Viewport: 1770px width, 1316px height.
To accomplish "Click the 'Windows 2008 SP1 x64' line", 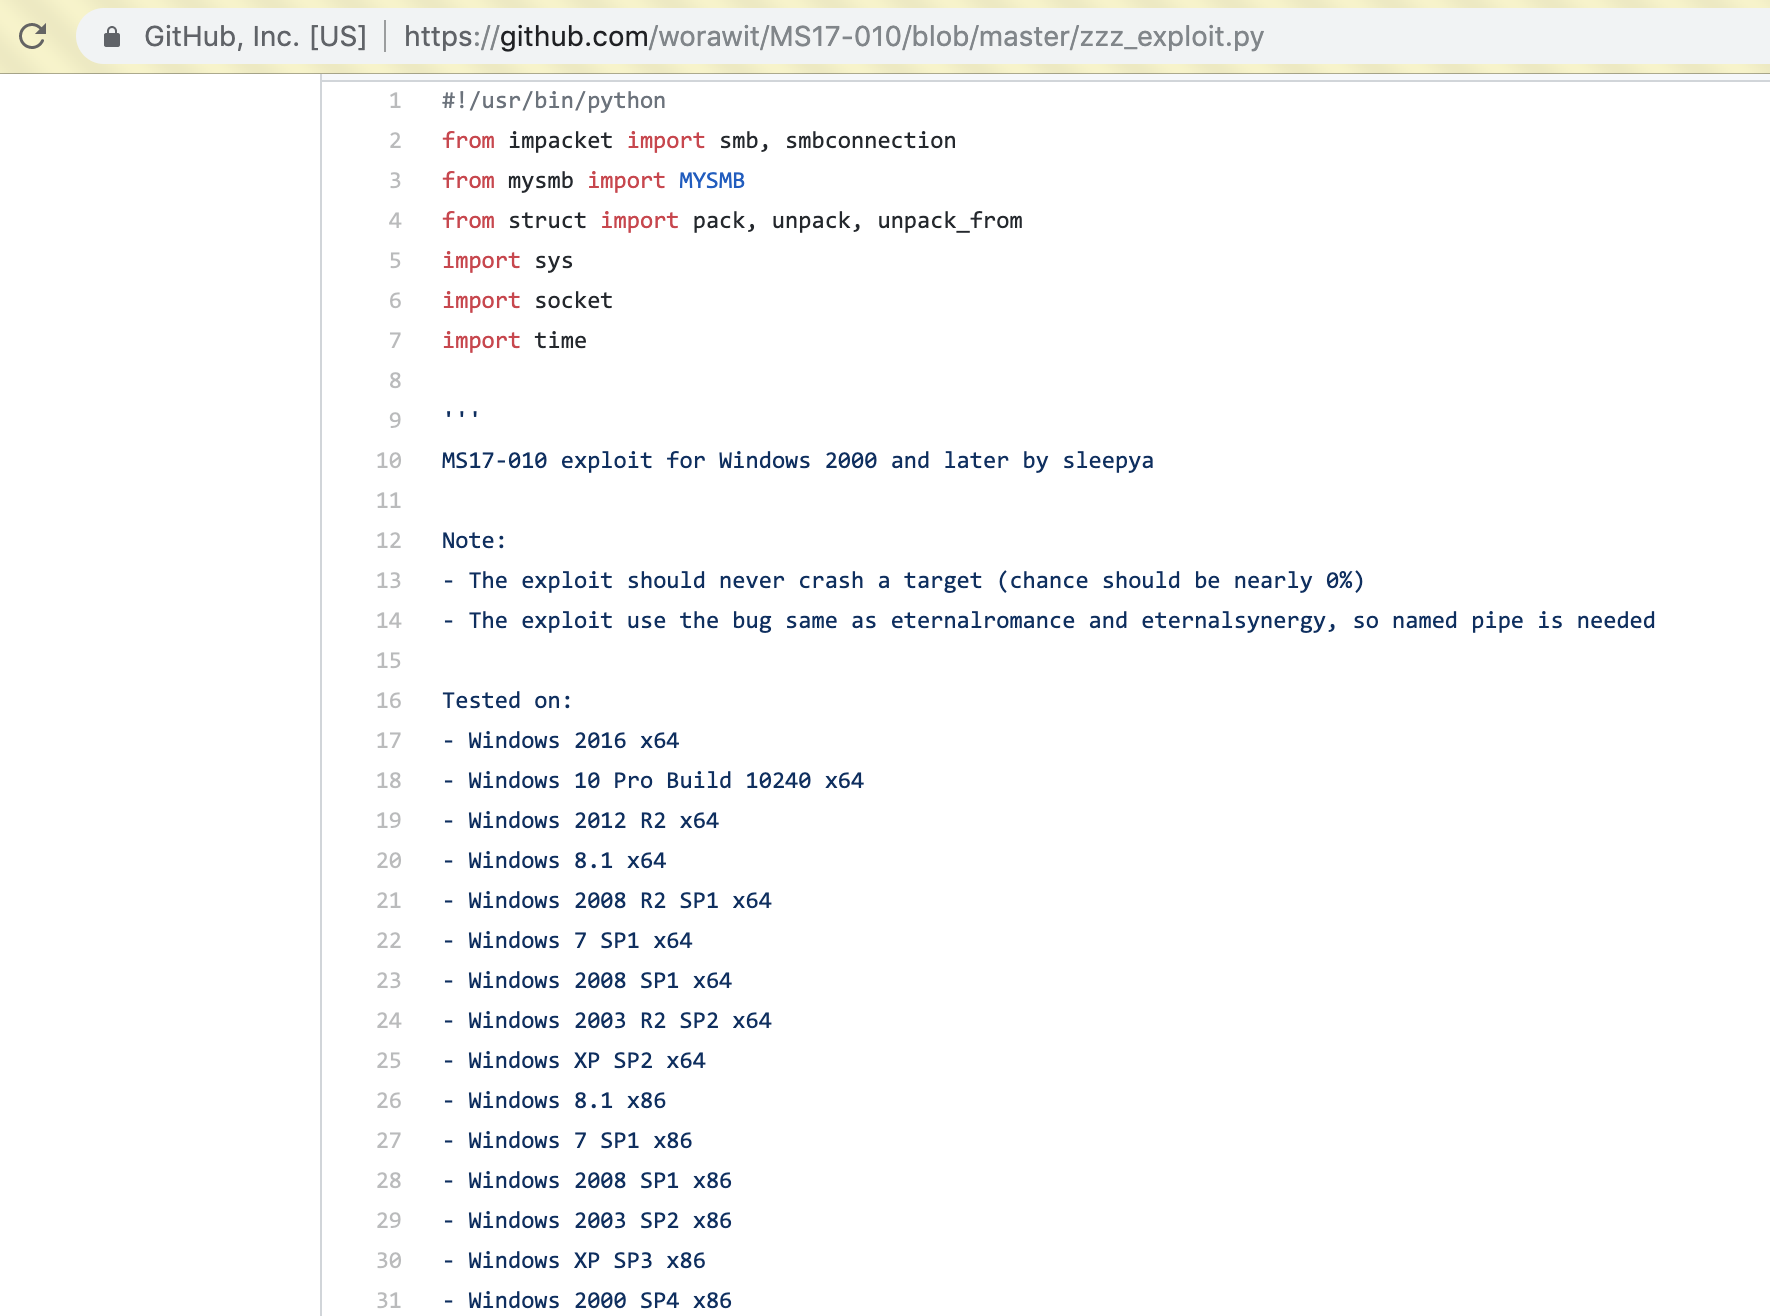I will tap(587, 981).
